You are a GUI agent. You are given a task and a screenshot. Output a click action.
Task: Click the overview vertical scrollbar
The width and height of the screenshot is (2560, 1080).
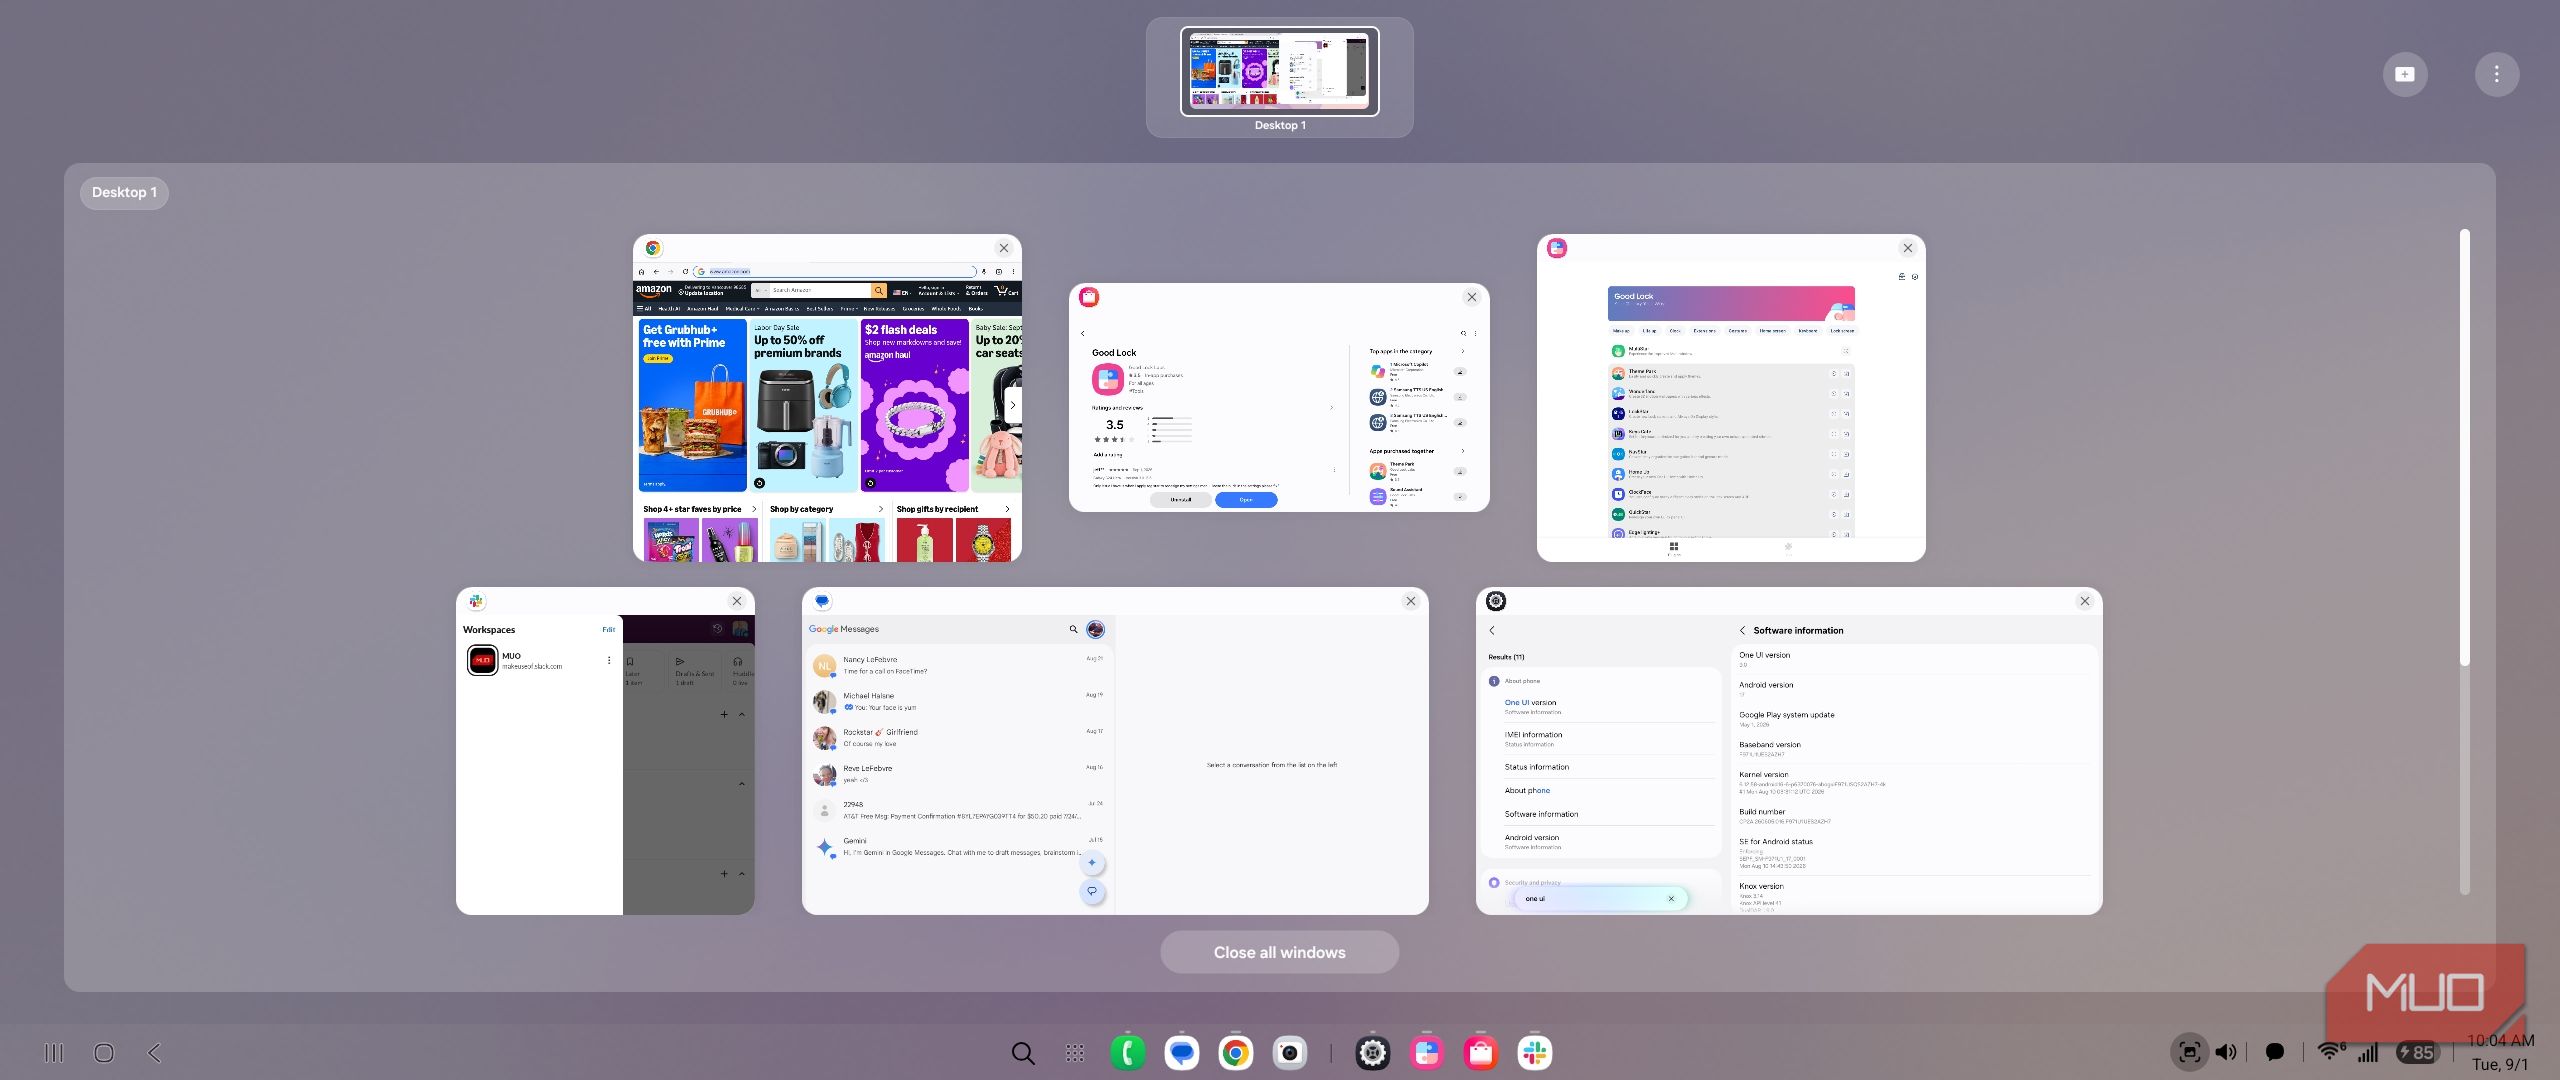[2465, 448]
